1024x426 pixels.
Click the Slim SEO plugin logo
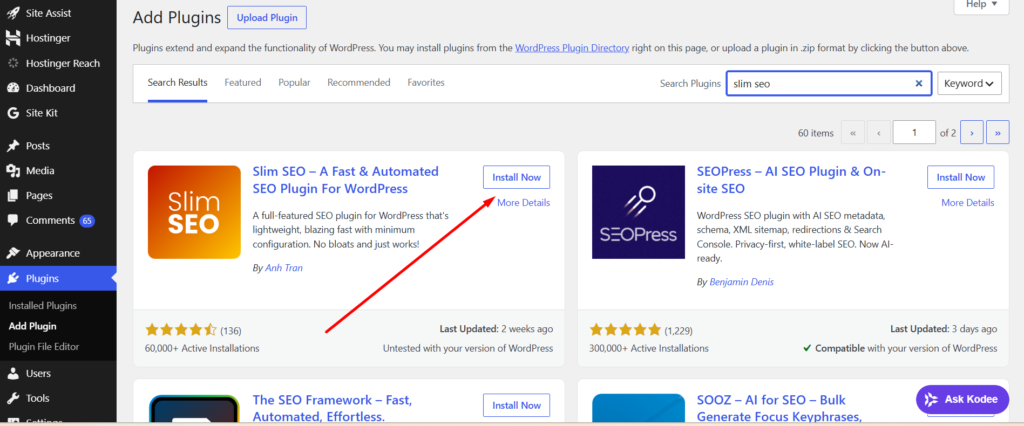[194, 212]
